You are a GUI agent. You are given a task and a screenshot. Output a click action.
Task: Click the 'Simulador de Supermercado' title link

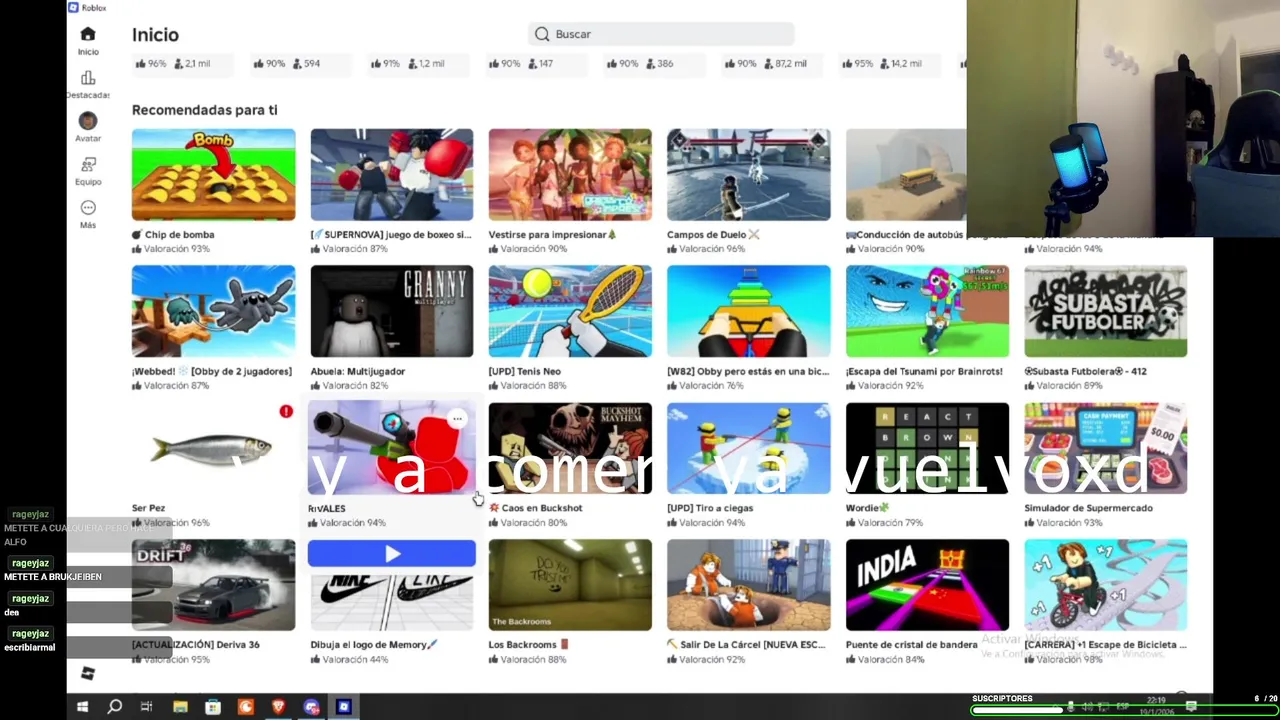(x=1088, y=508)
